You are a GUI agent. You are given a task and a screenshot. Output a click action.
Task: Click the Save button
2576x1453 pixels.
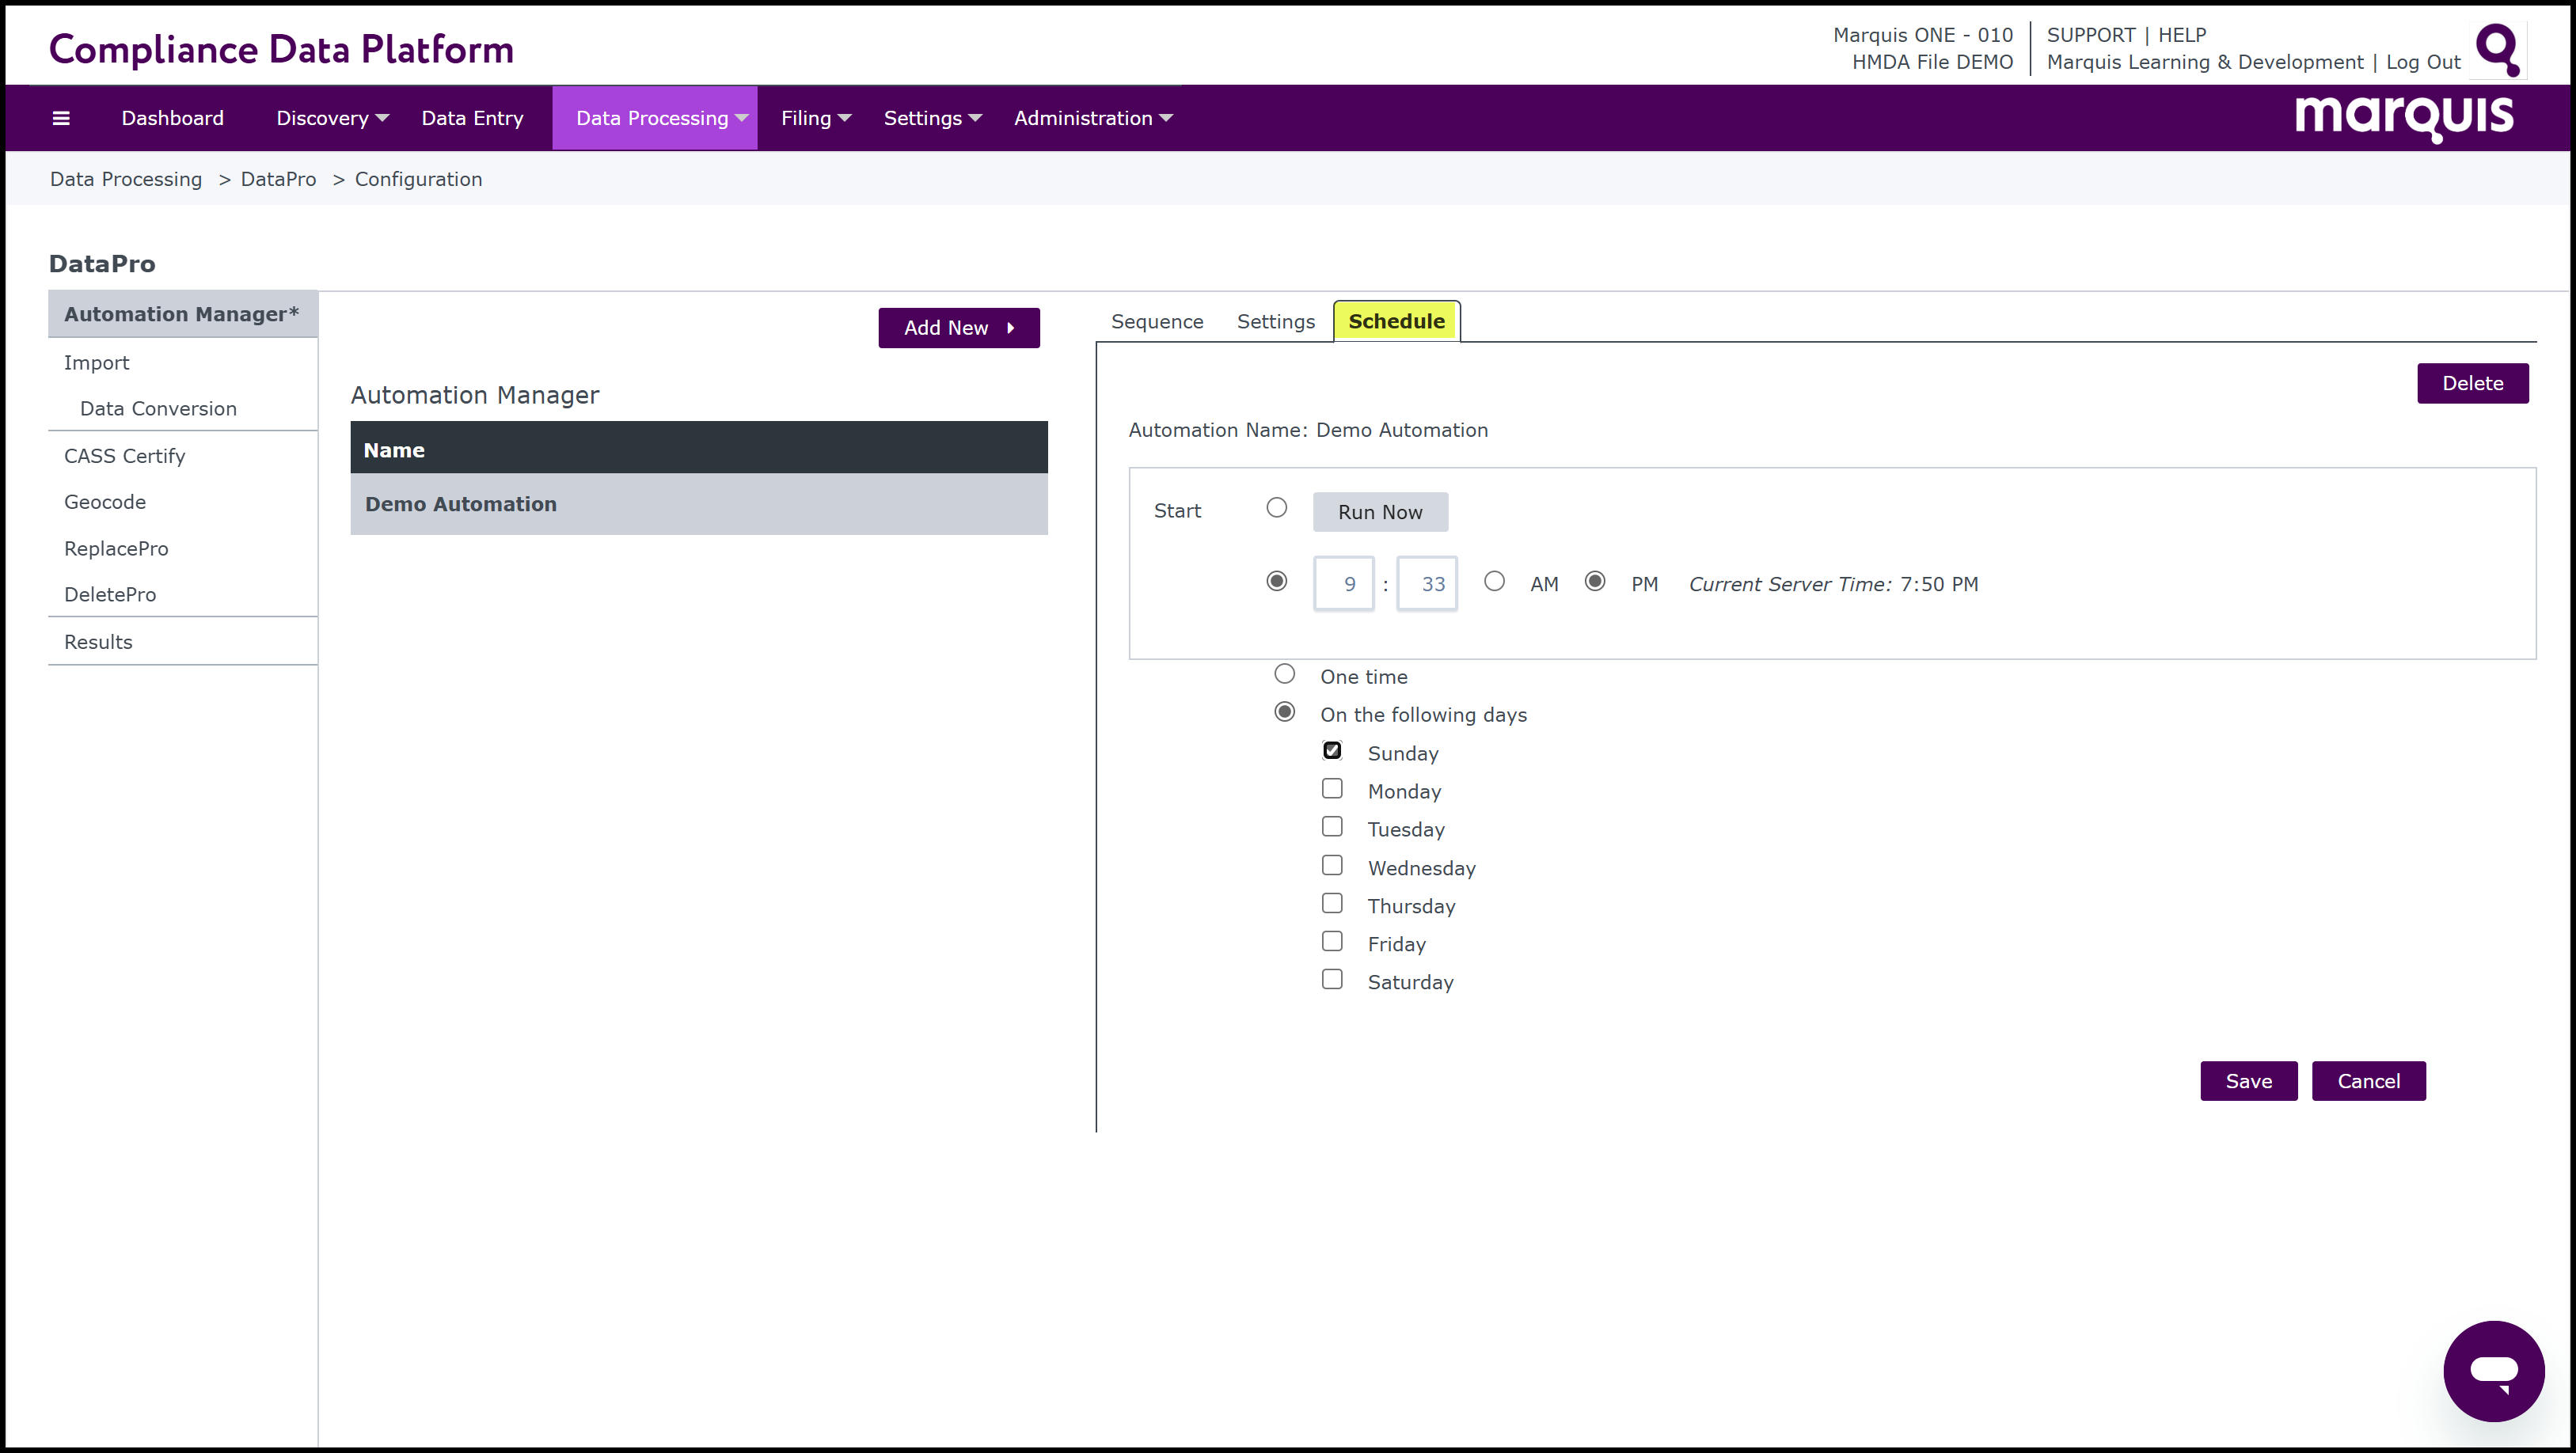pyautogui.click(x=2248, y=1081)
